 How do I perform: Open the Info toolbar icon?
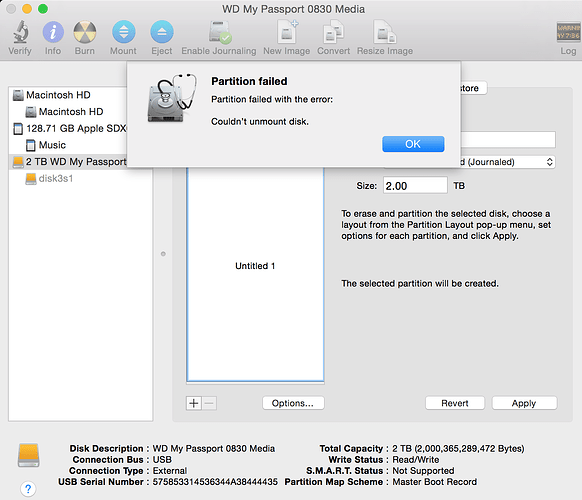point(53,32)
